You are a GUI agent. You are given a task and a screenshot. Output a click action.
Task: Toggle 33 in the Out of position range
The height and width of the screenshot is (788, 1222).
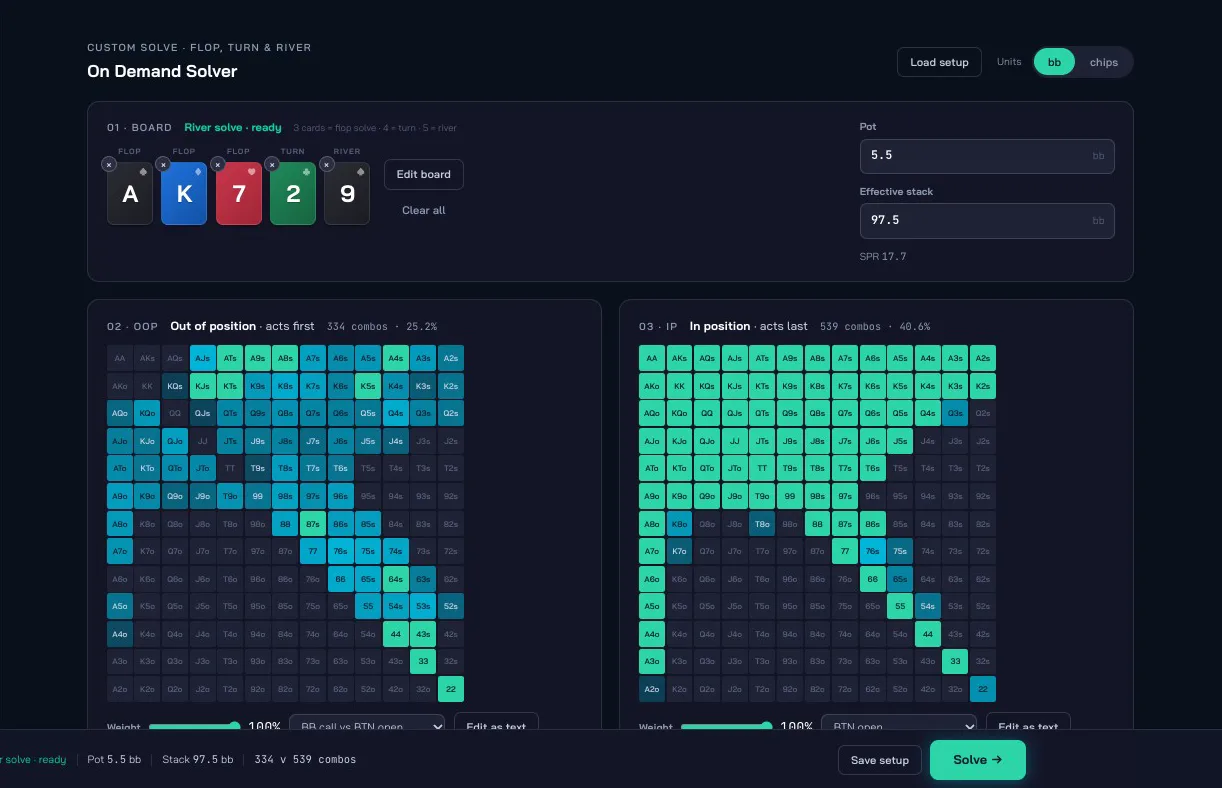click(424, 661)
